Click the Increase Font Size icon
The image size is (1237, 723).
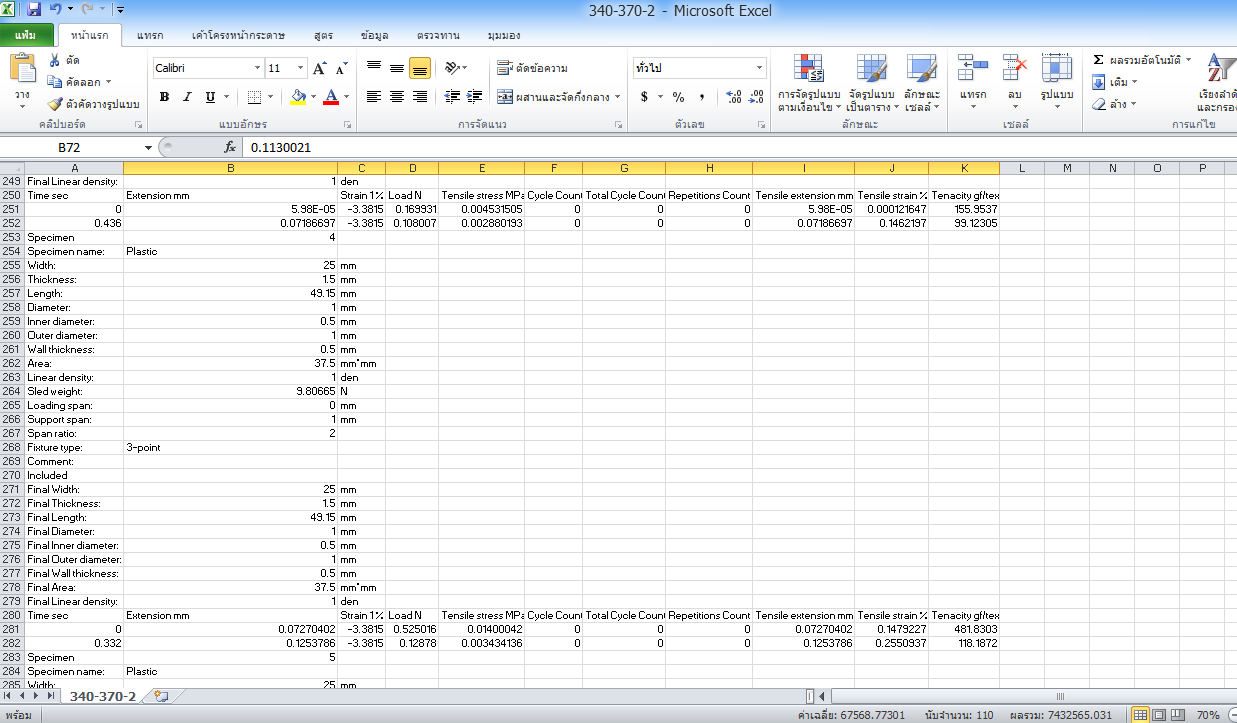(x=320, y=68)
